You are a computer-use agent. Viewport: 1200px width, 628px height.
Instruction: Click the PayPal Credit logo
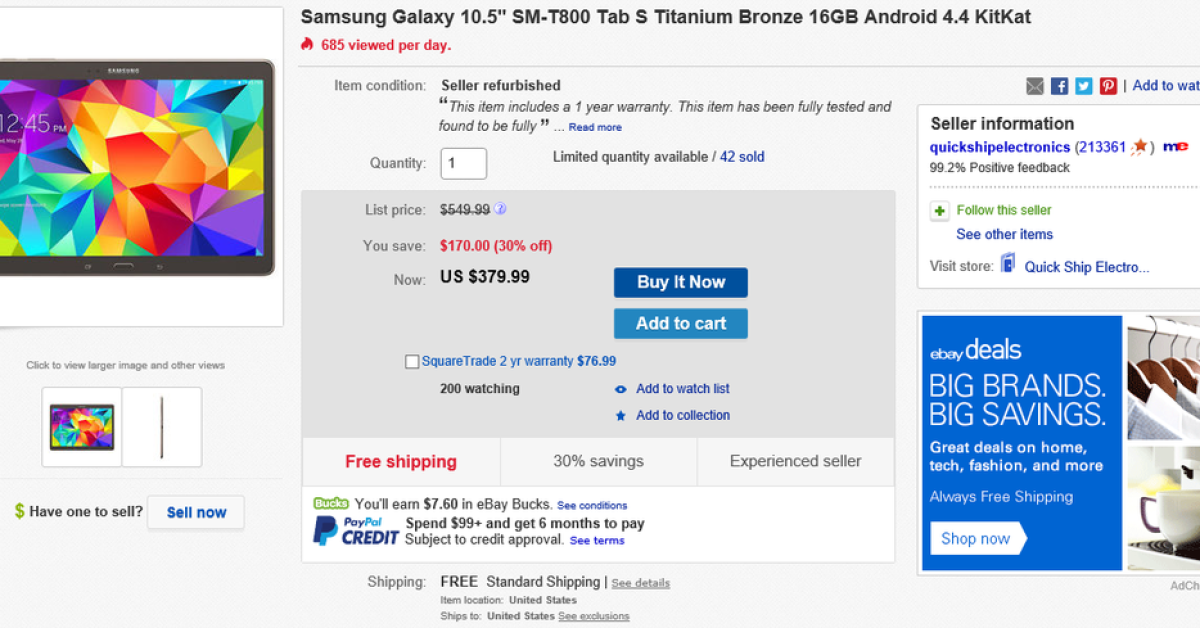(356, 531)
